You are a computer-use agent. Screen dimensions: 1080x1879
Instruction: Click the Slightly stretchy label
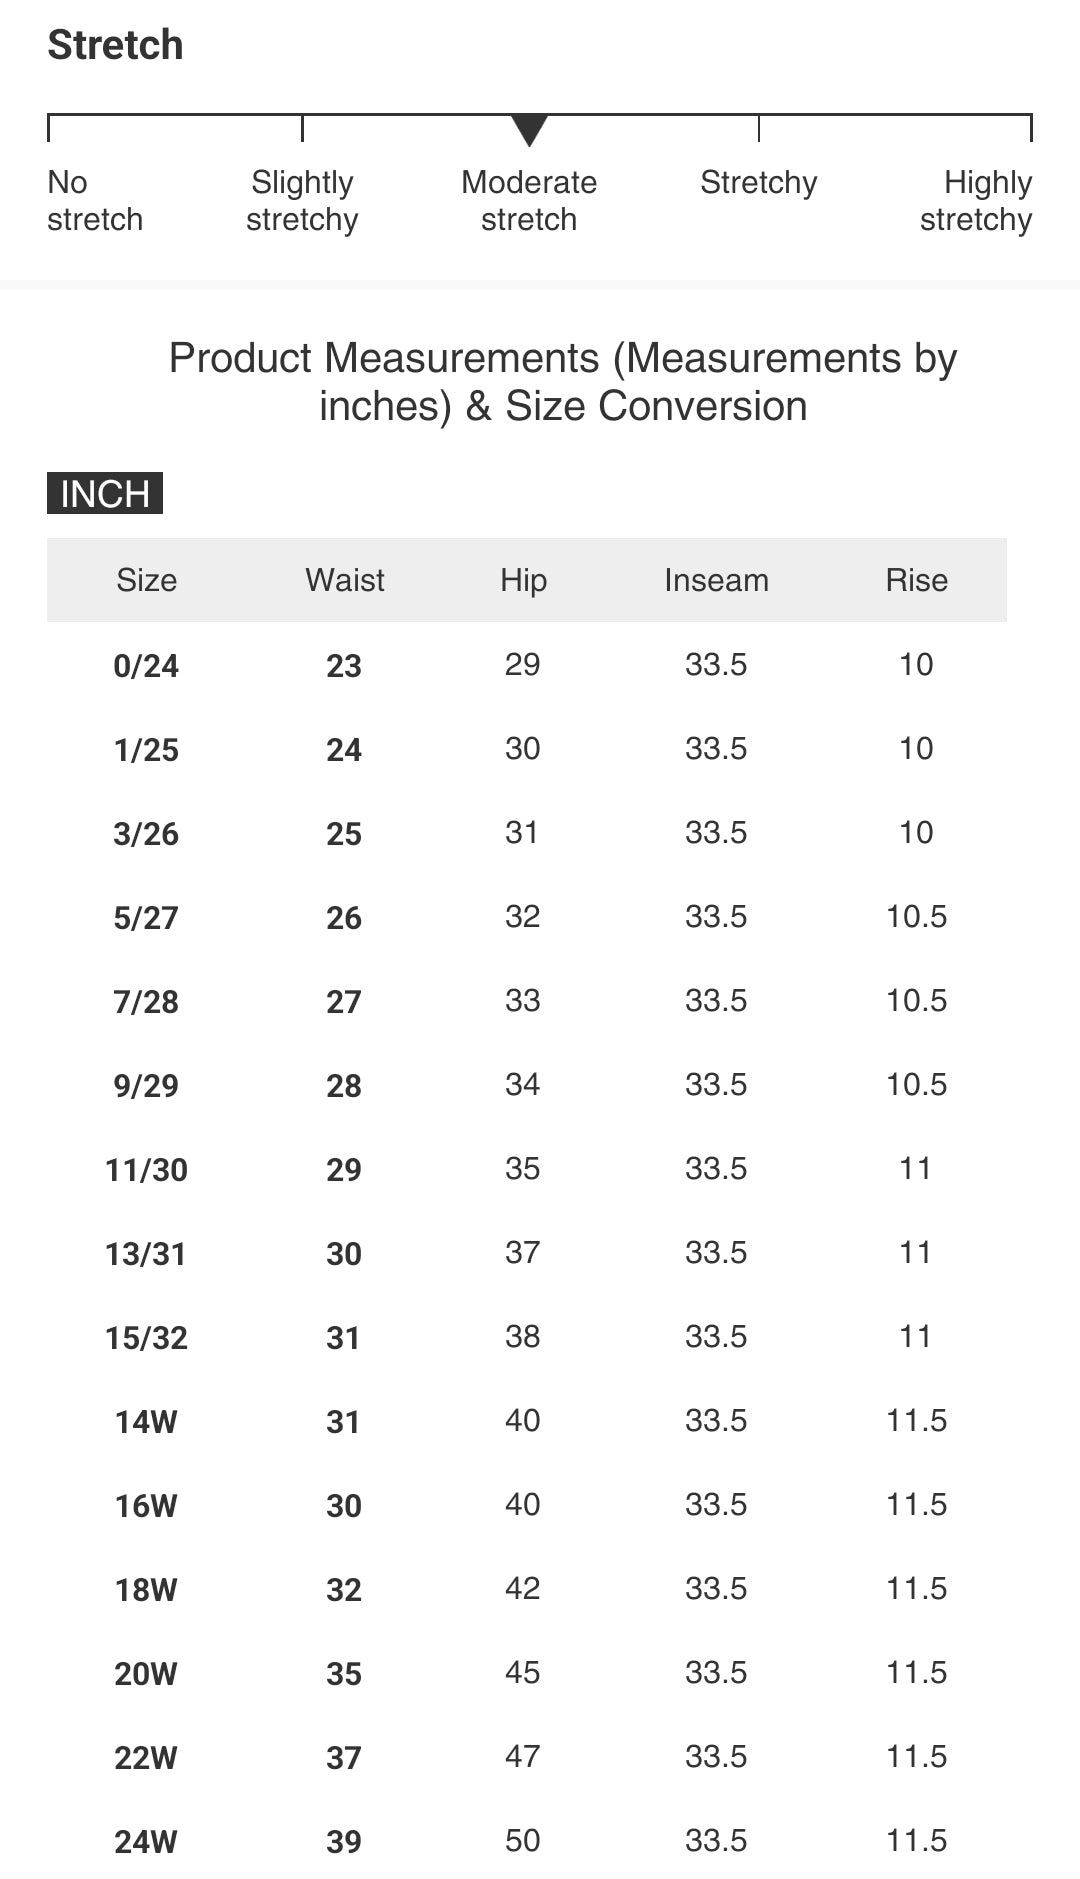(302, 201)
